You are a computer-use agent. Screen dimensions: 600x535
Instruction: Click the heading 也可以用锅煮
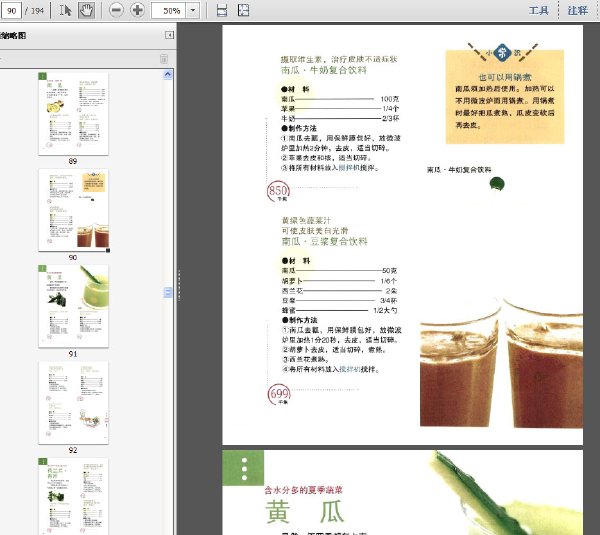click(x=505, y=77)
